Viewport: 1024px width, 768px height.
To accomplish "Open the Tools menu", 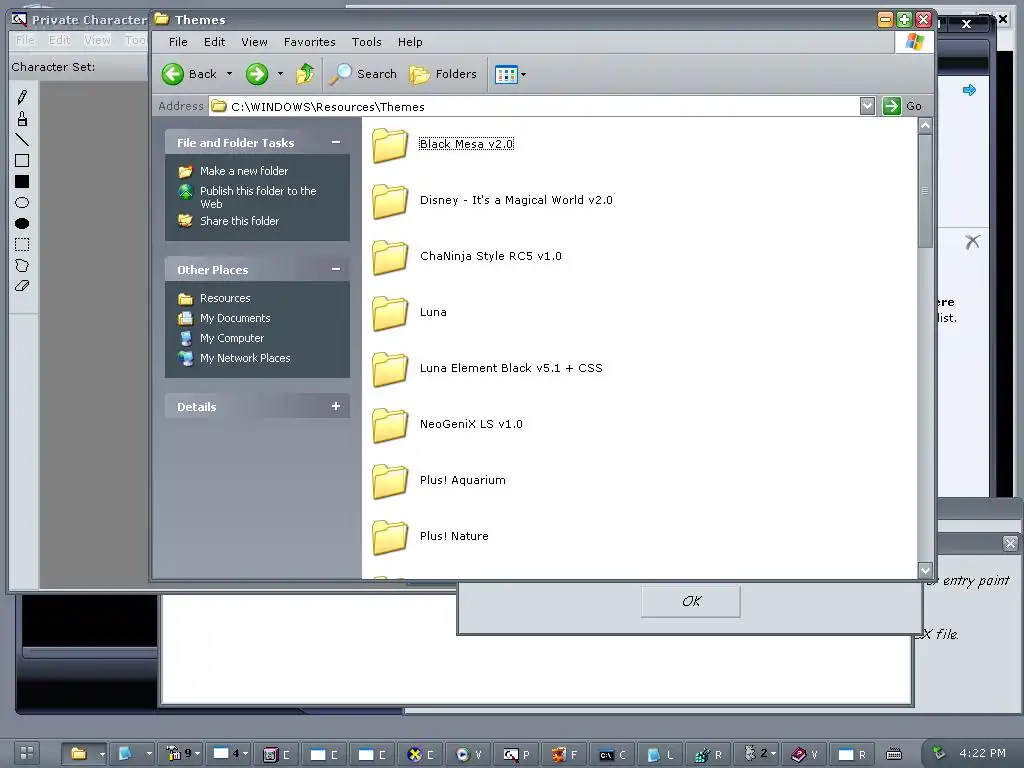I will (x=366, y=42).
